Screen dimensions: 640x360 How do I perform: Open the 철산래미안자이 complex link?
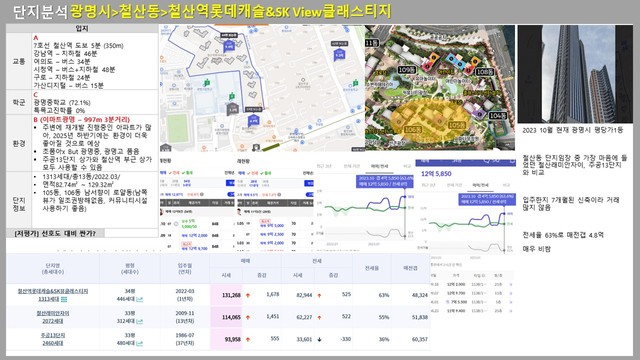click(53, 313)
